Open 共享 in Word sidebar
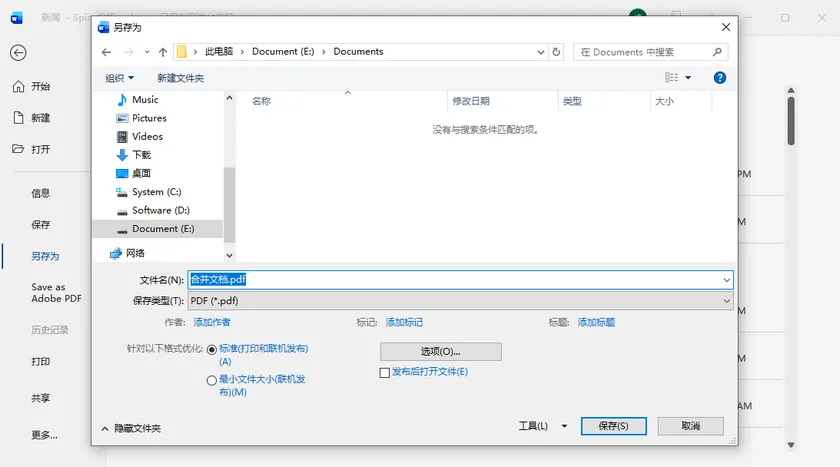The image size is (840, 467). coord(41,398)
